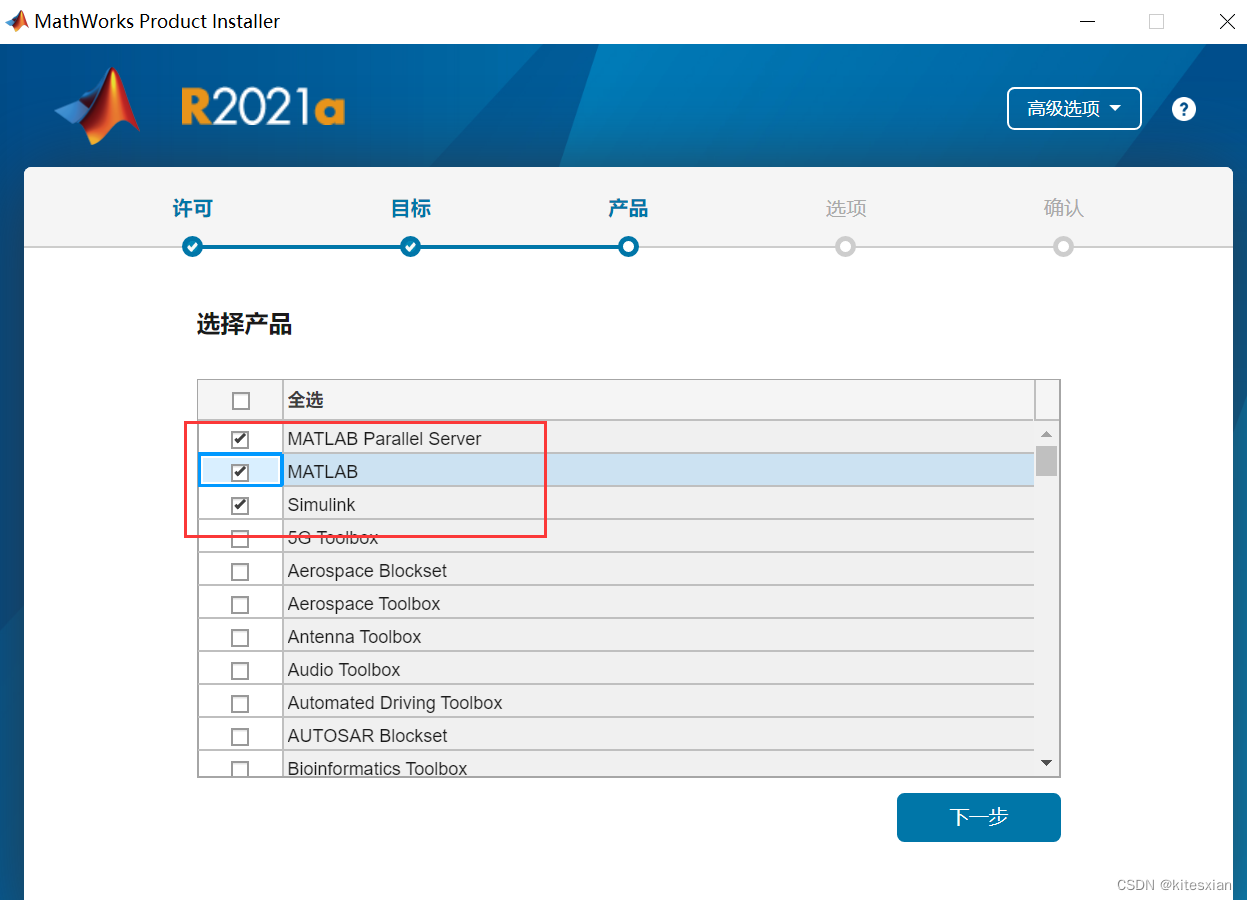Click the R2021a release label
1247x900 pixels.
tap(263, 107)
